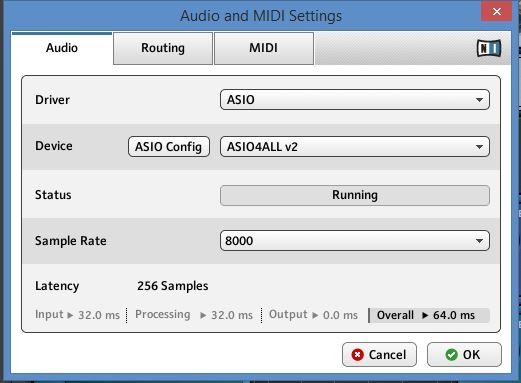
Task: Click the green checkmark icon on OK
Action: (452, 355)
